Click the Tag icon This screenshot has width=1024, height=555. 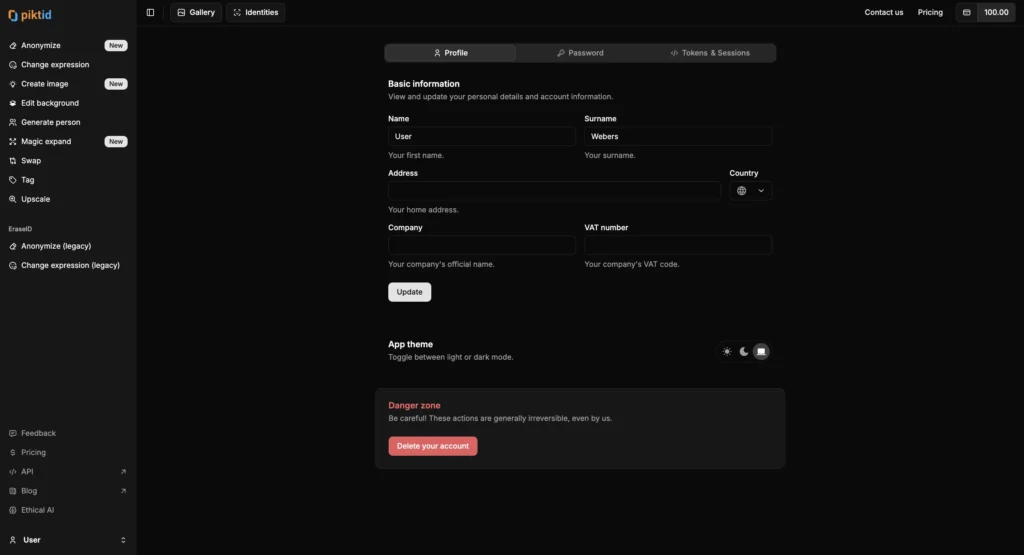[12, 180]
